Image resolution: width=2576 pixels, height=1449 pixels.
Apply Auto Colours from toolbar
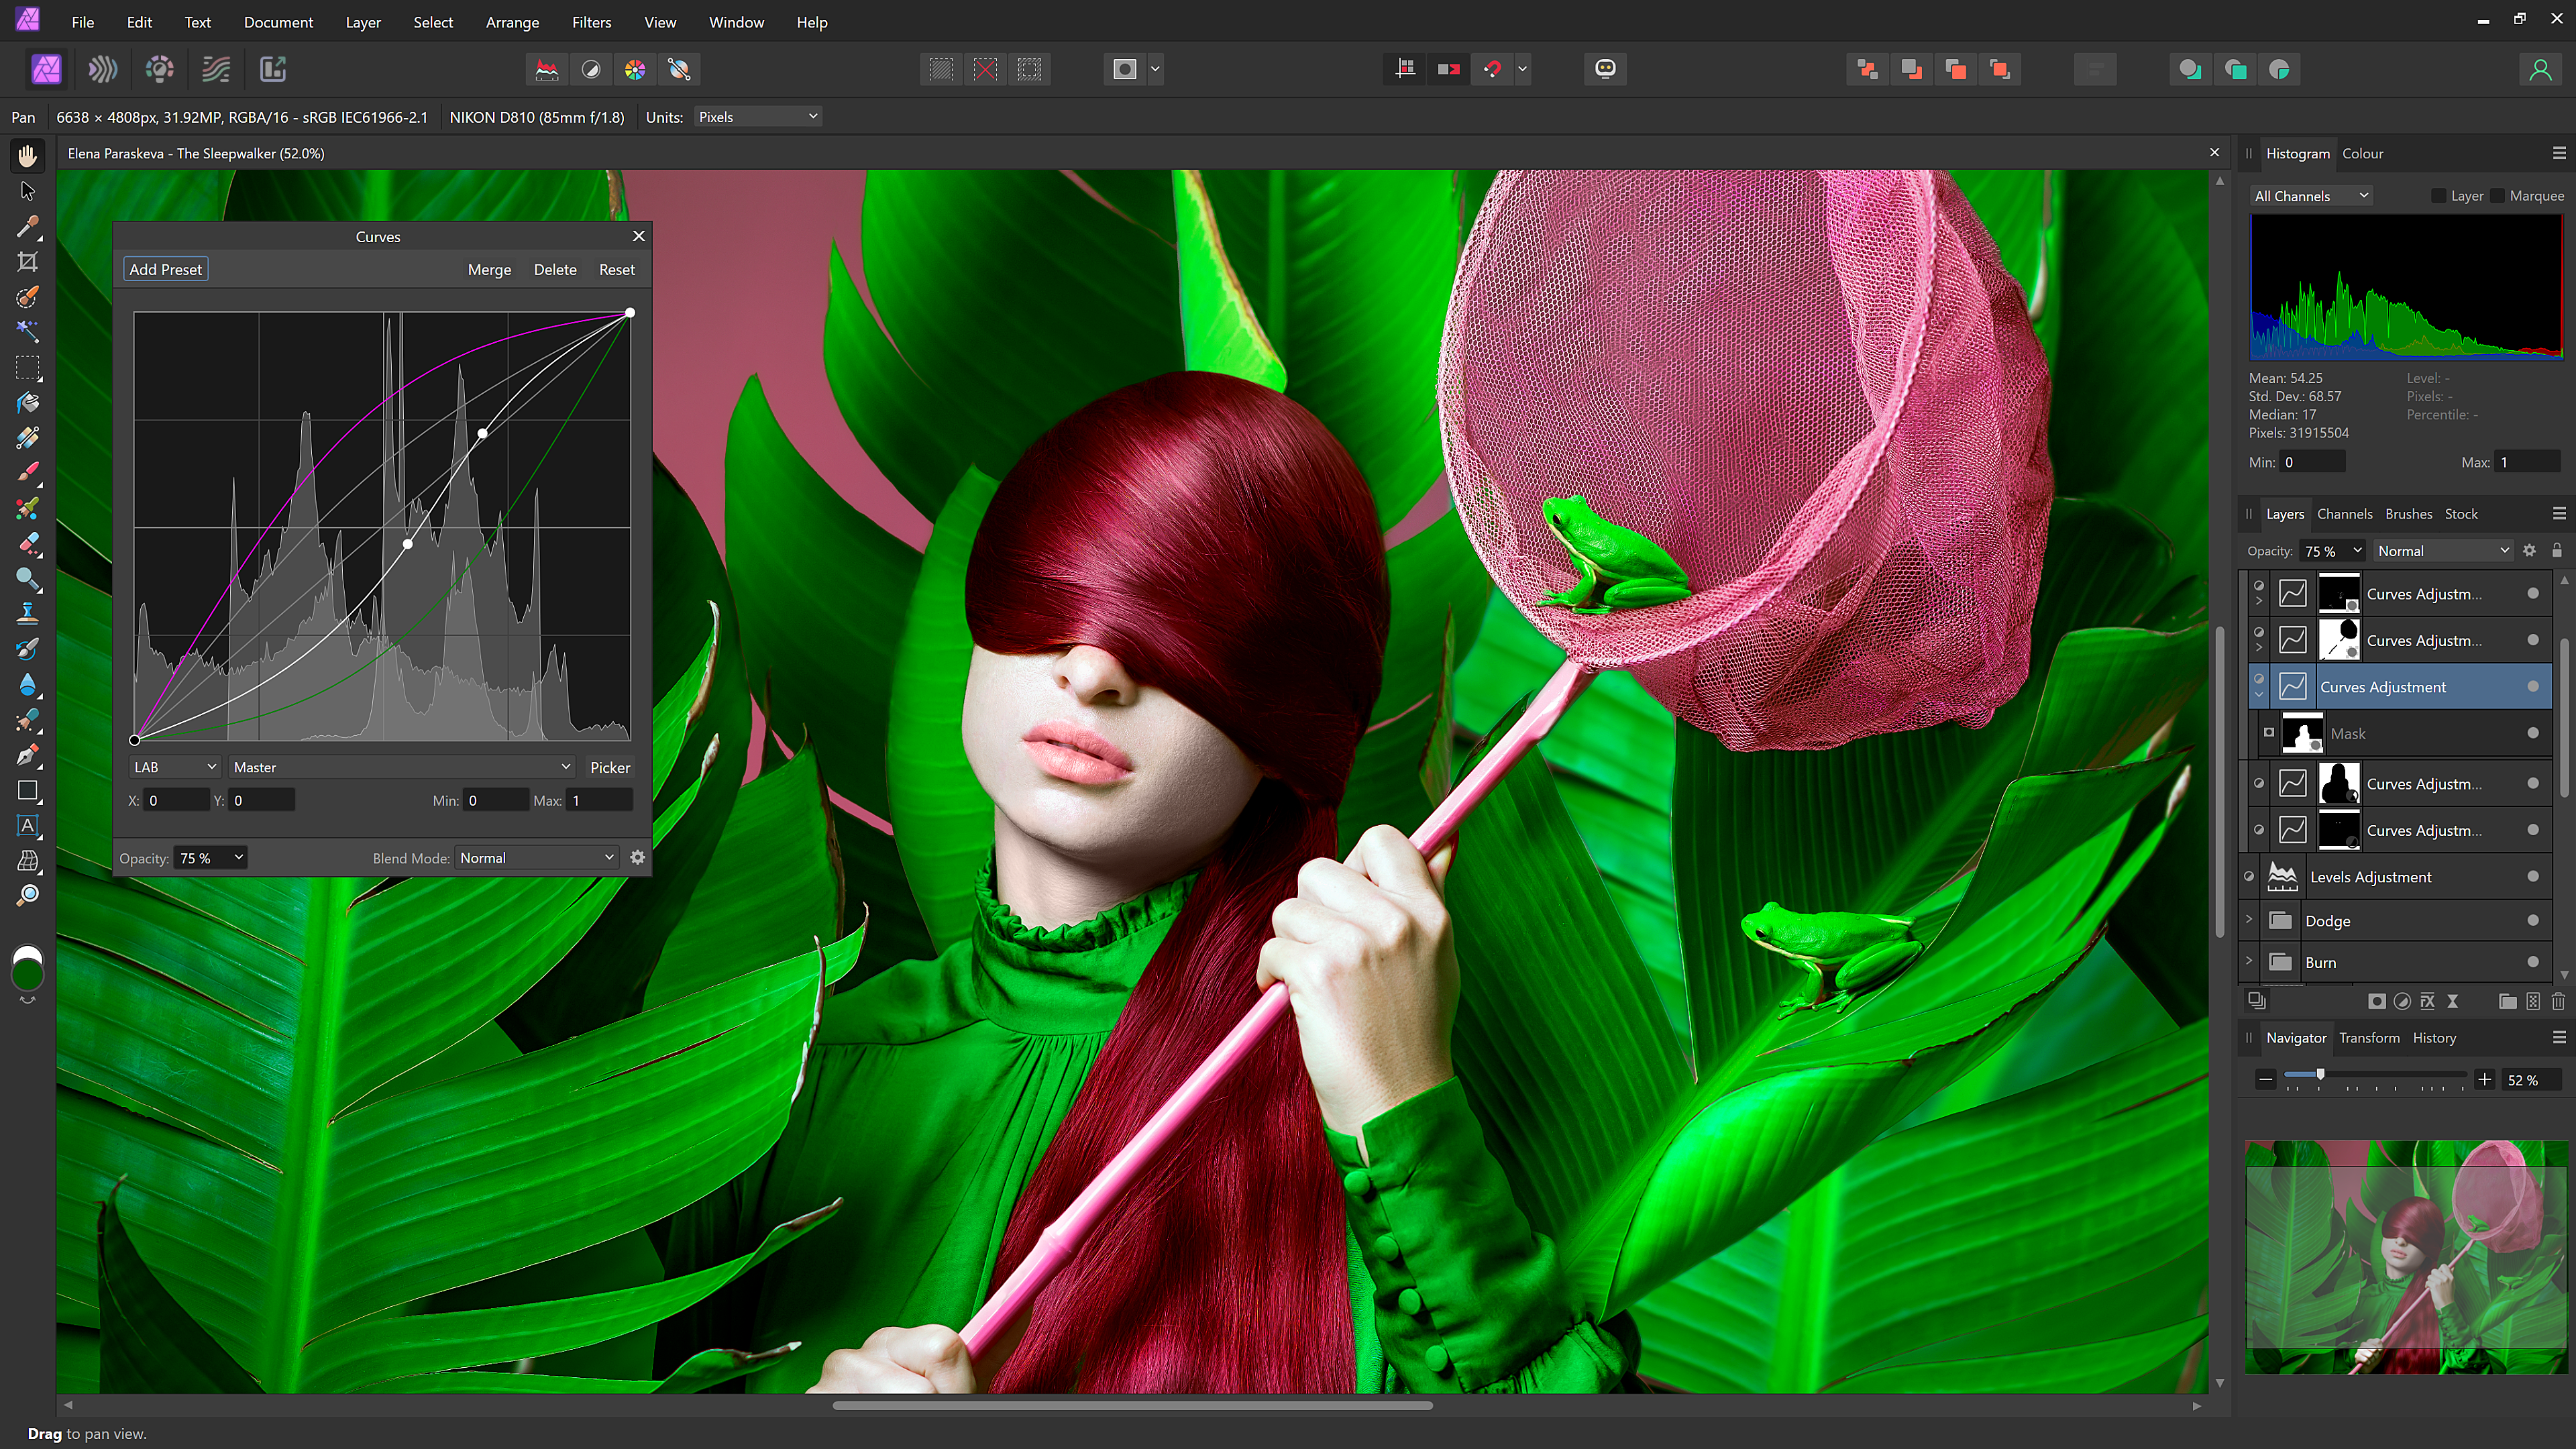[635, 69]
